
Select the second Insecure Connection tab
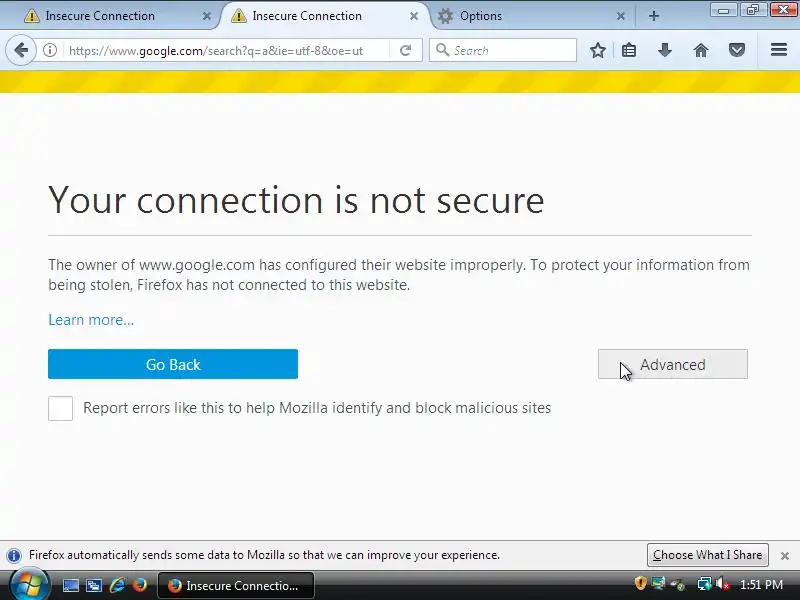[324, 16]
